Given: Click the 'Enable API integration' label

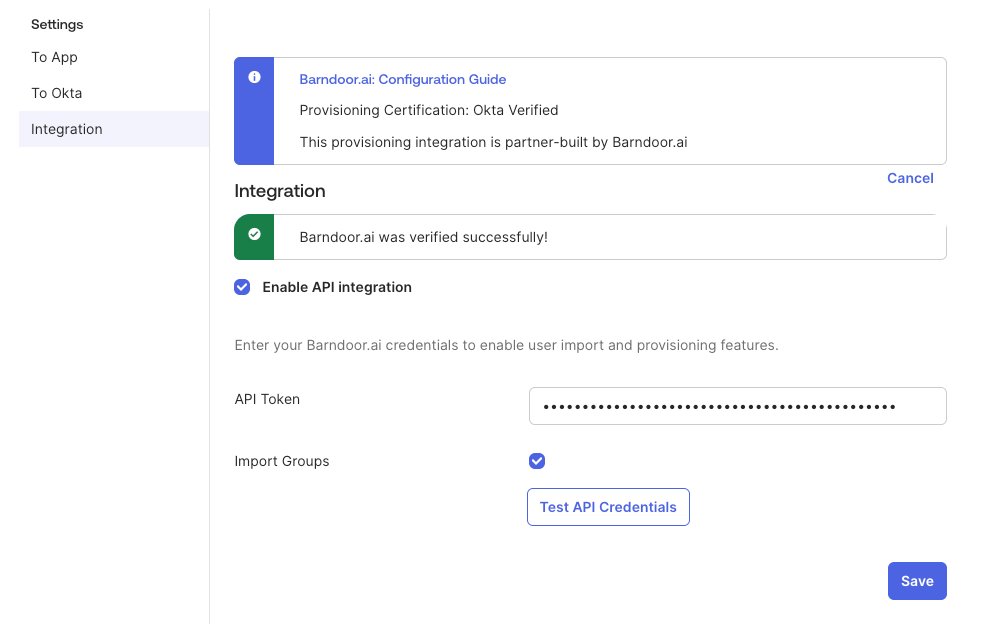Looking at the screenshot, I should (x=337, y=288).
